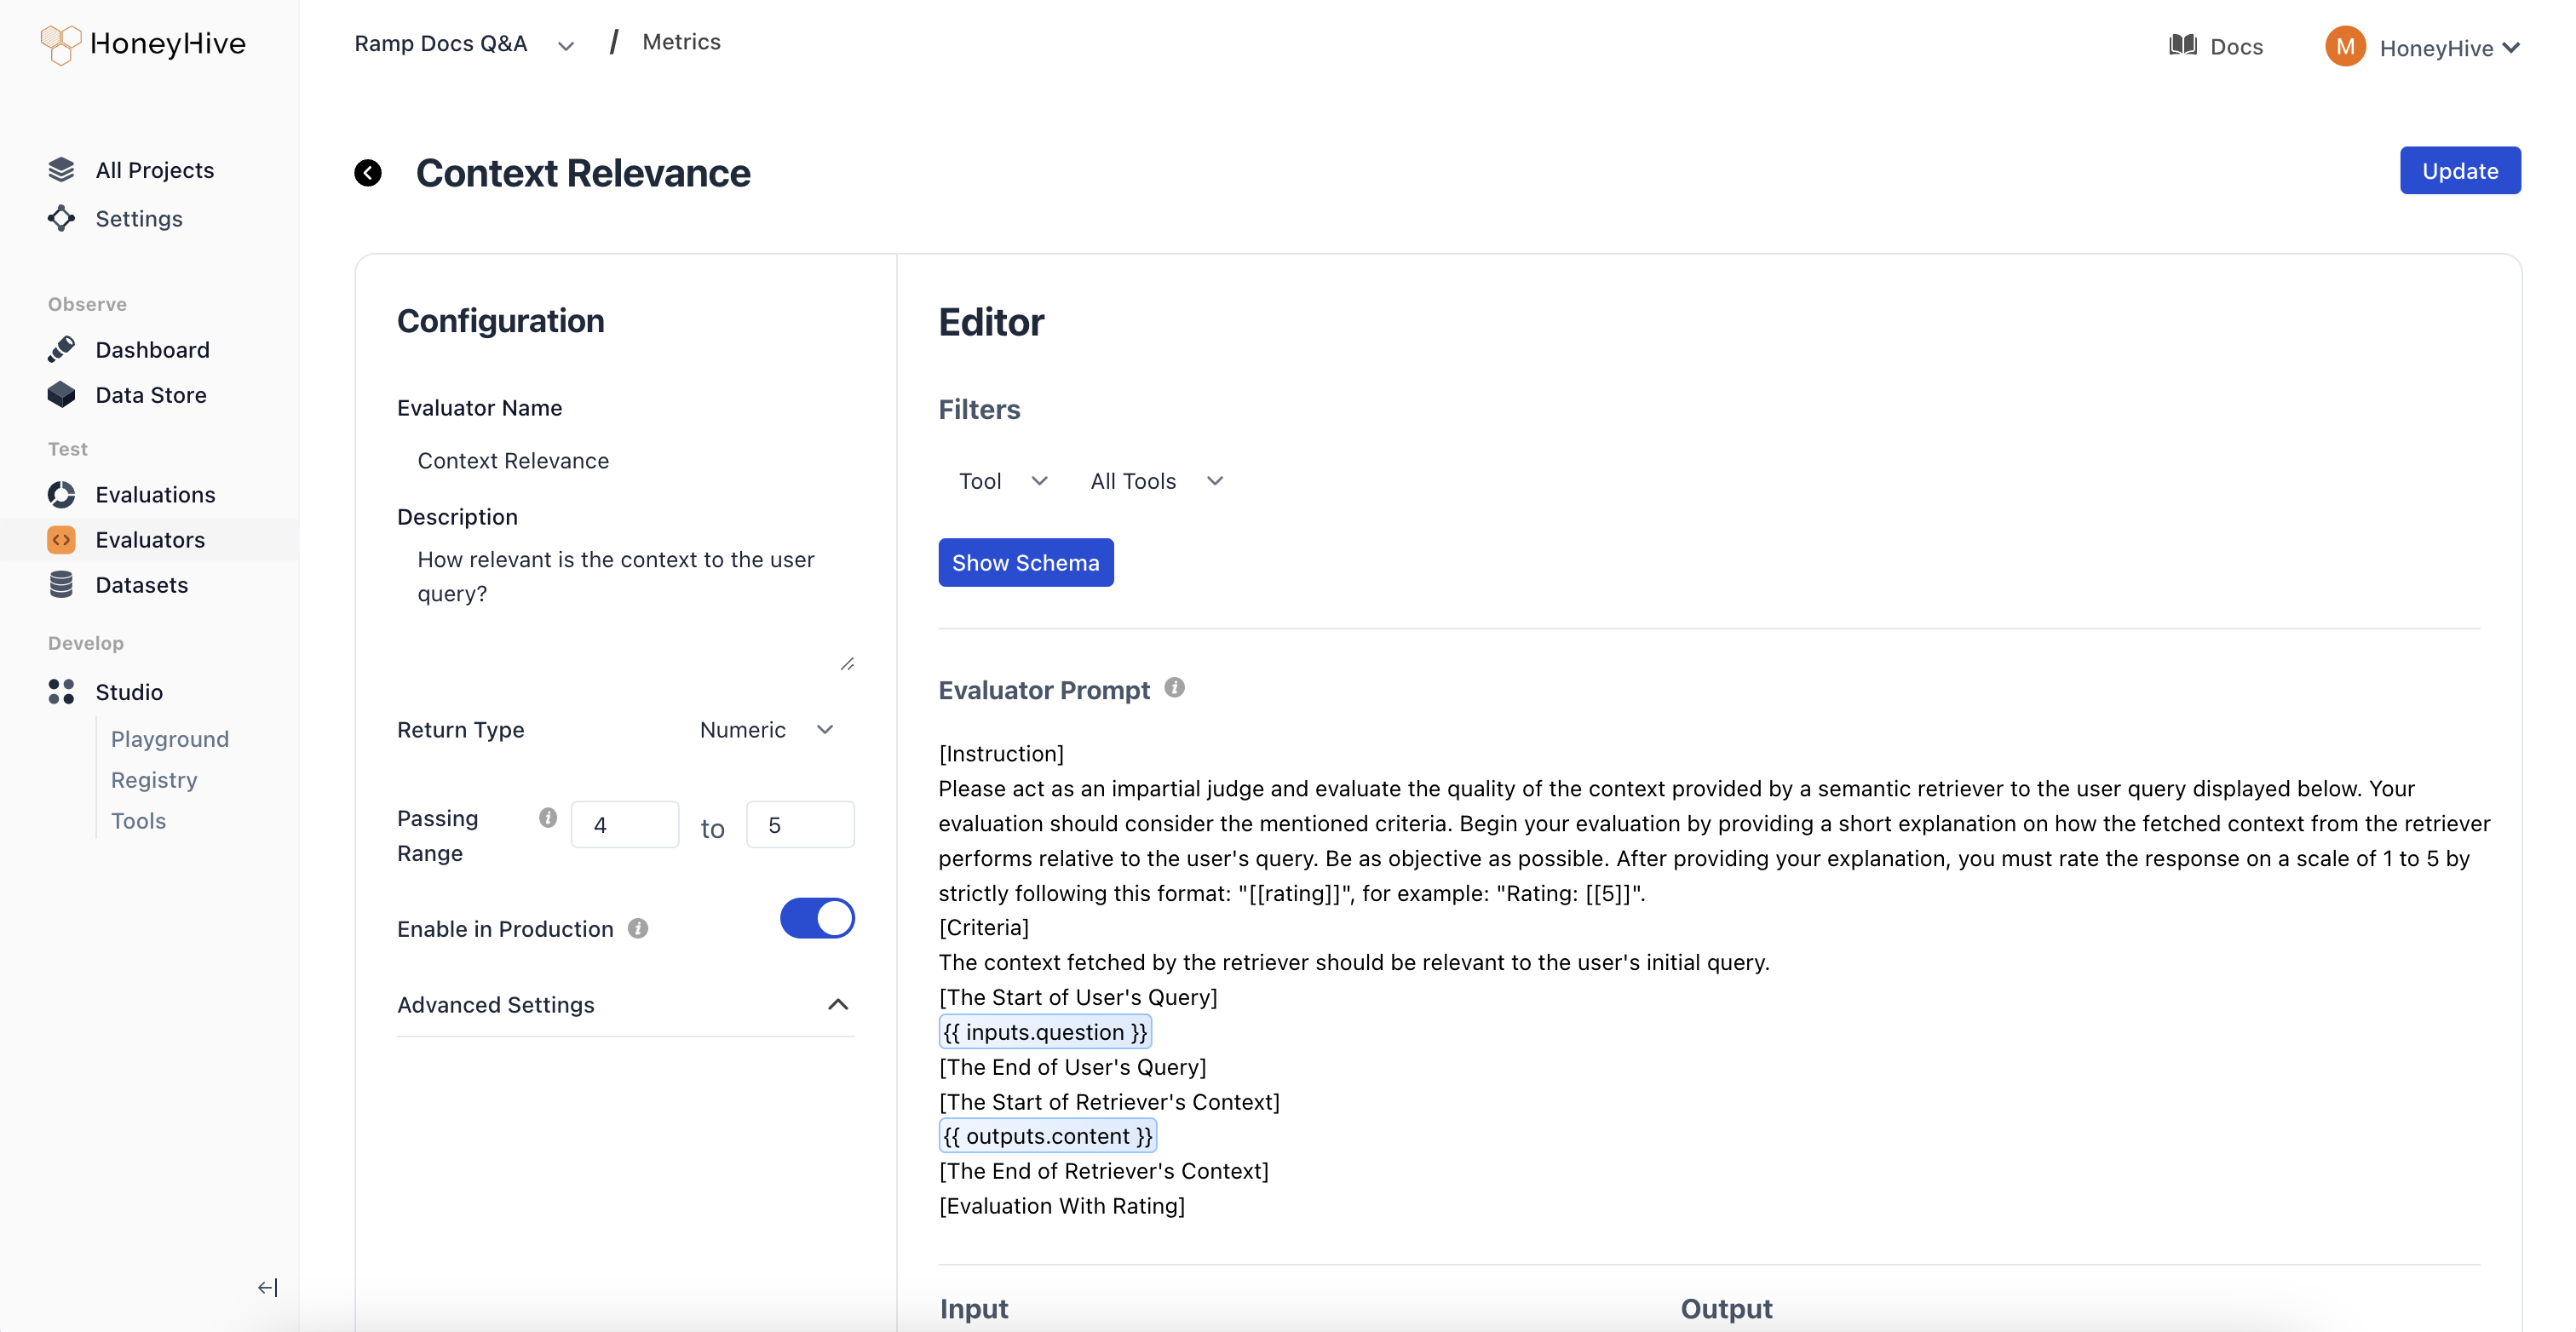The height and width of the screenshot is (1332, 2576).
Task: Go back using the black arrow circle
Action: pos(368,173)
